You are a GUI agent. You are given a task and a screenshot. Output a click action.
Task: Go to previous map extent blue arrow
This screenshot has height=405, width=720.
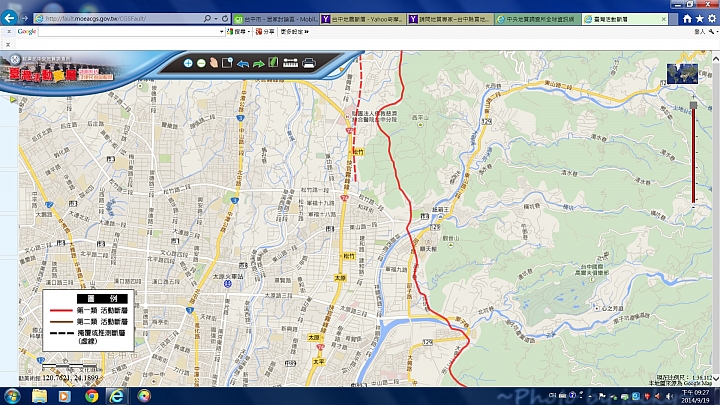coord(243,63)
